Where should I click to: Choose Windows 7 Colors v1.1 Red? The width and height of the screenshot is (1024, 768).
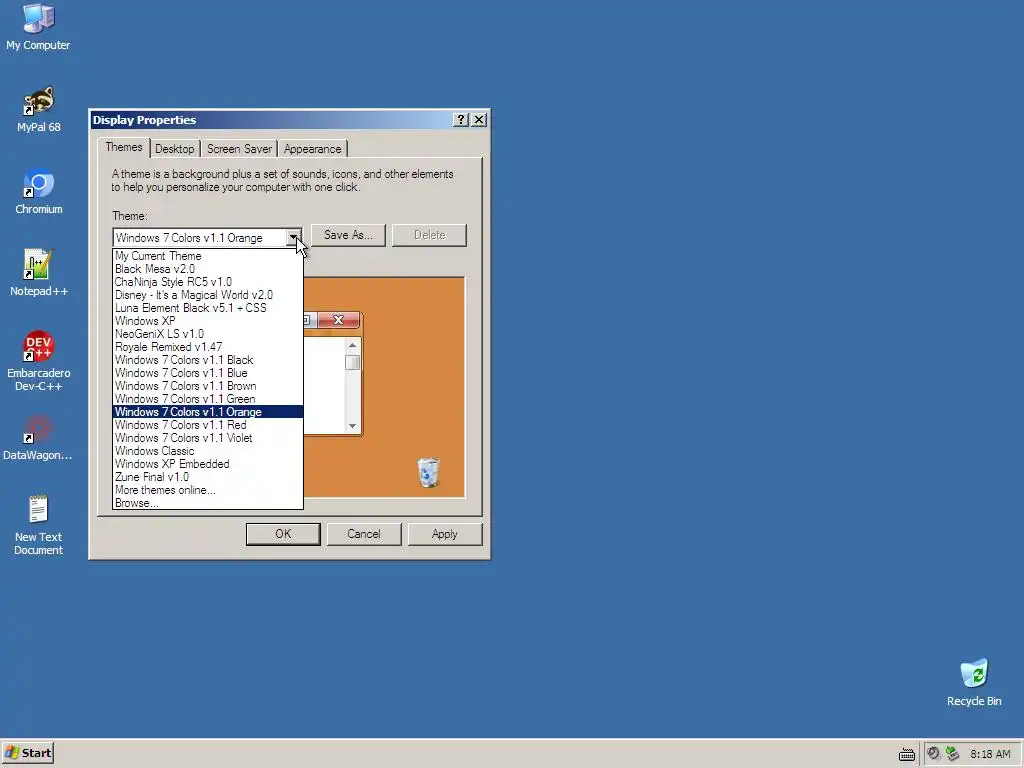click(208, 425)
